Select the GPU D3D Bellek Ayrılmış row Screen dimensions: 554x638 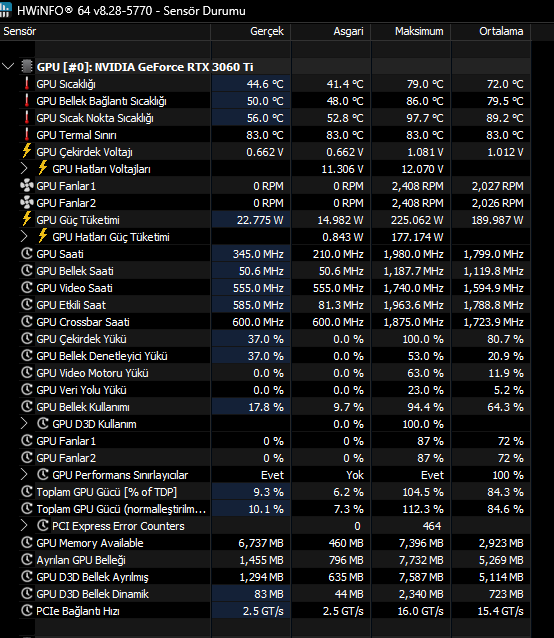[274, 577]
